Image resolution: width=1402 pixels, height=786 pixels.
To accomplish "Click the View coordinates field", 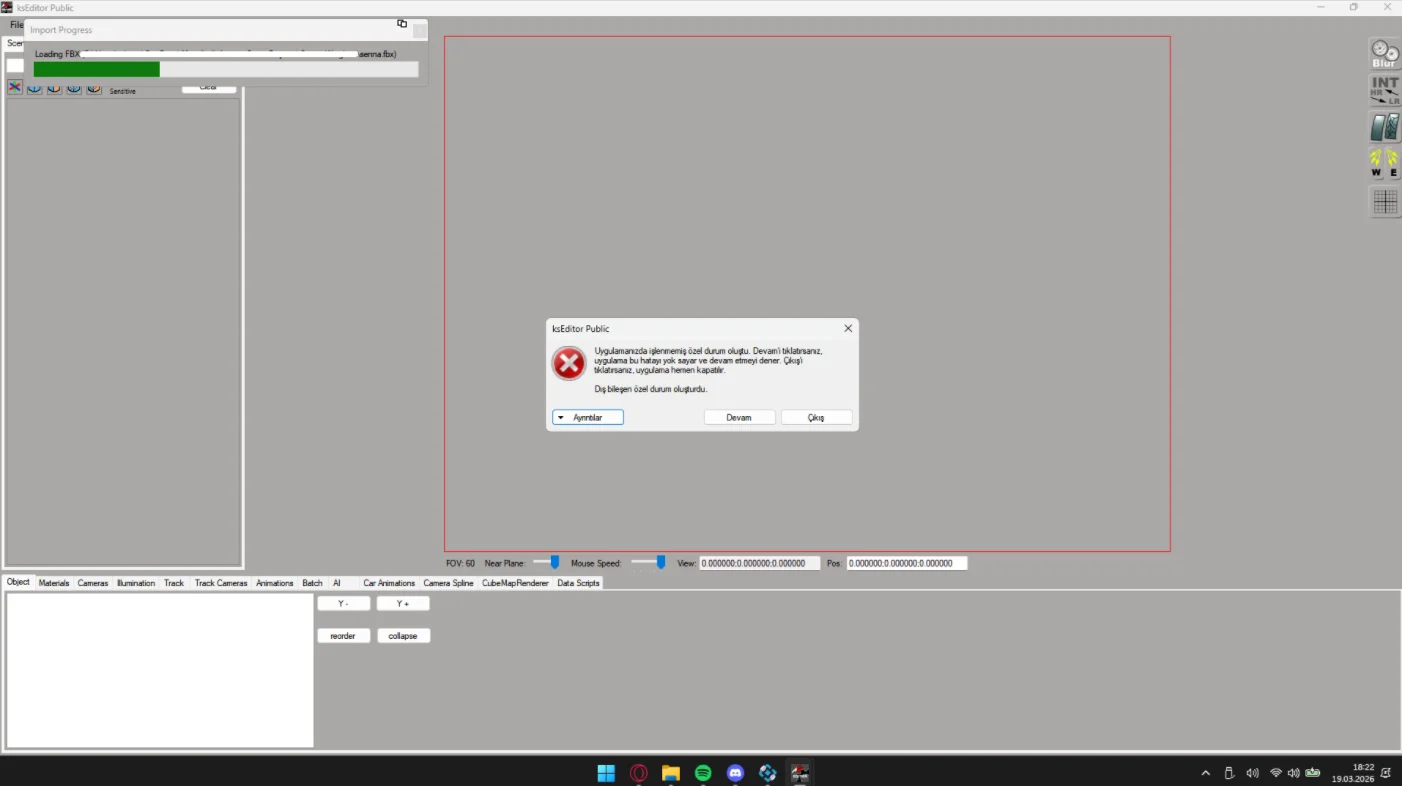I will (x=760, y=564).
